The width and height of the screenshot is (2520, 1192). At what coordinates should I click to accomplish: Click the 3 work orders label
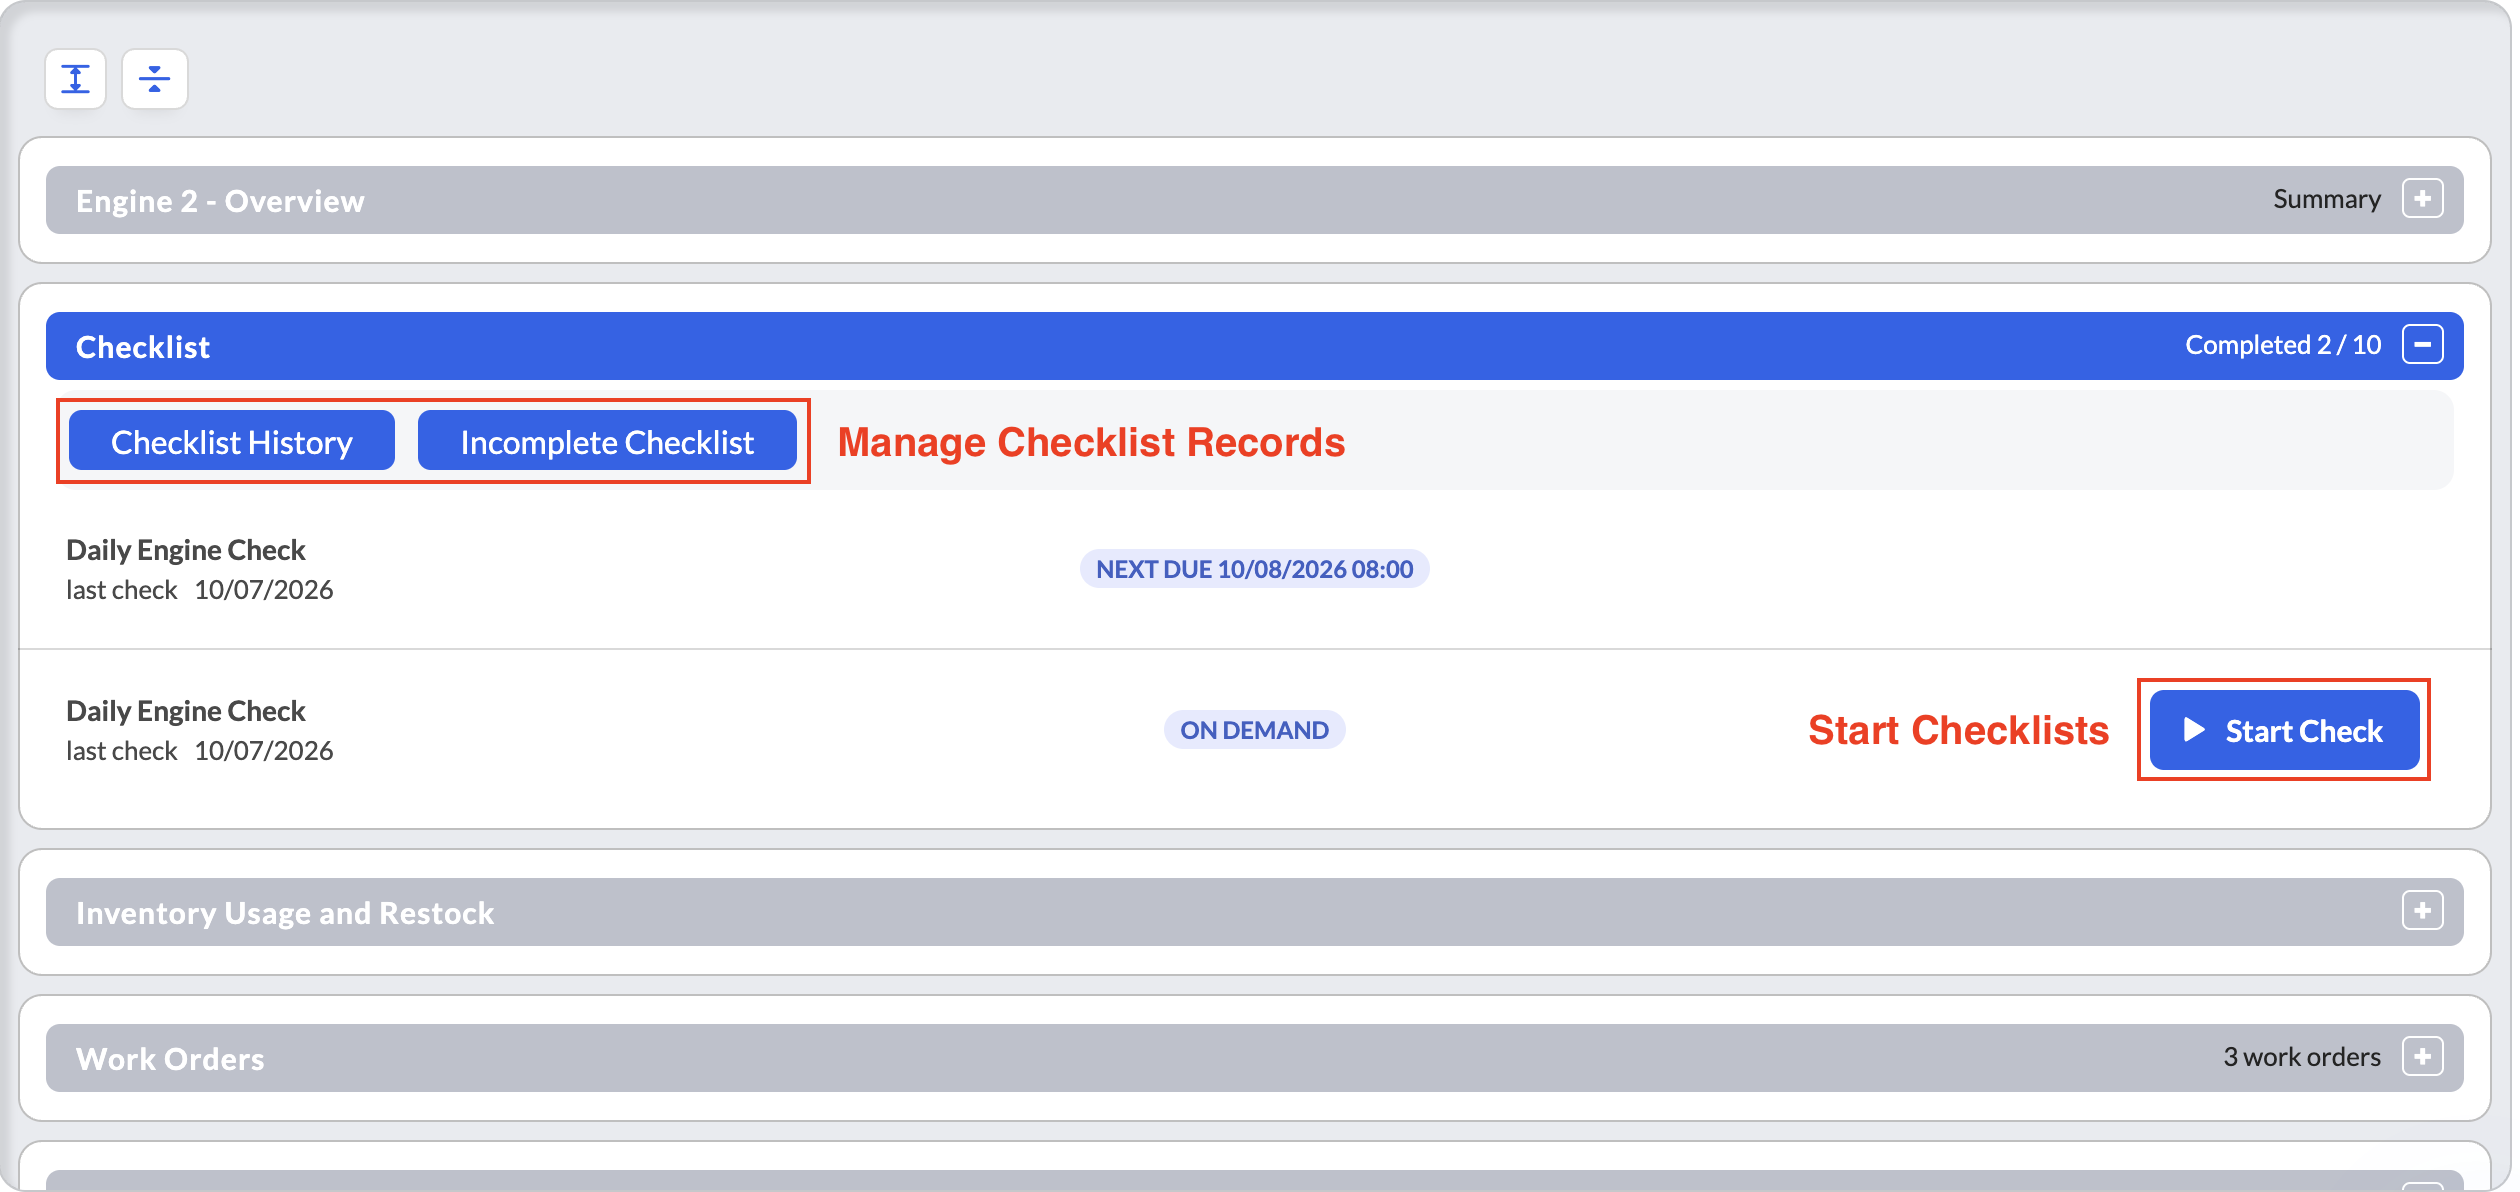point(2301,1057)
